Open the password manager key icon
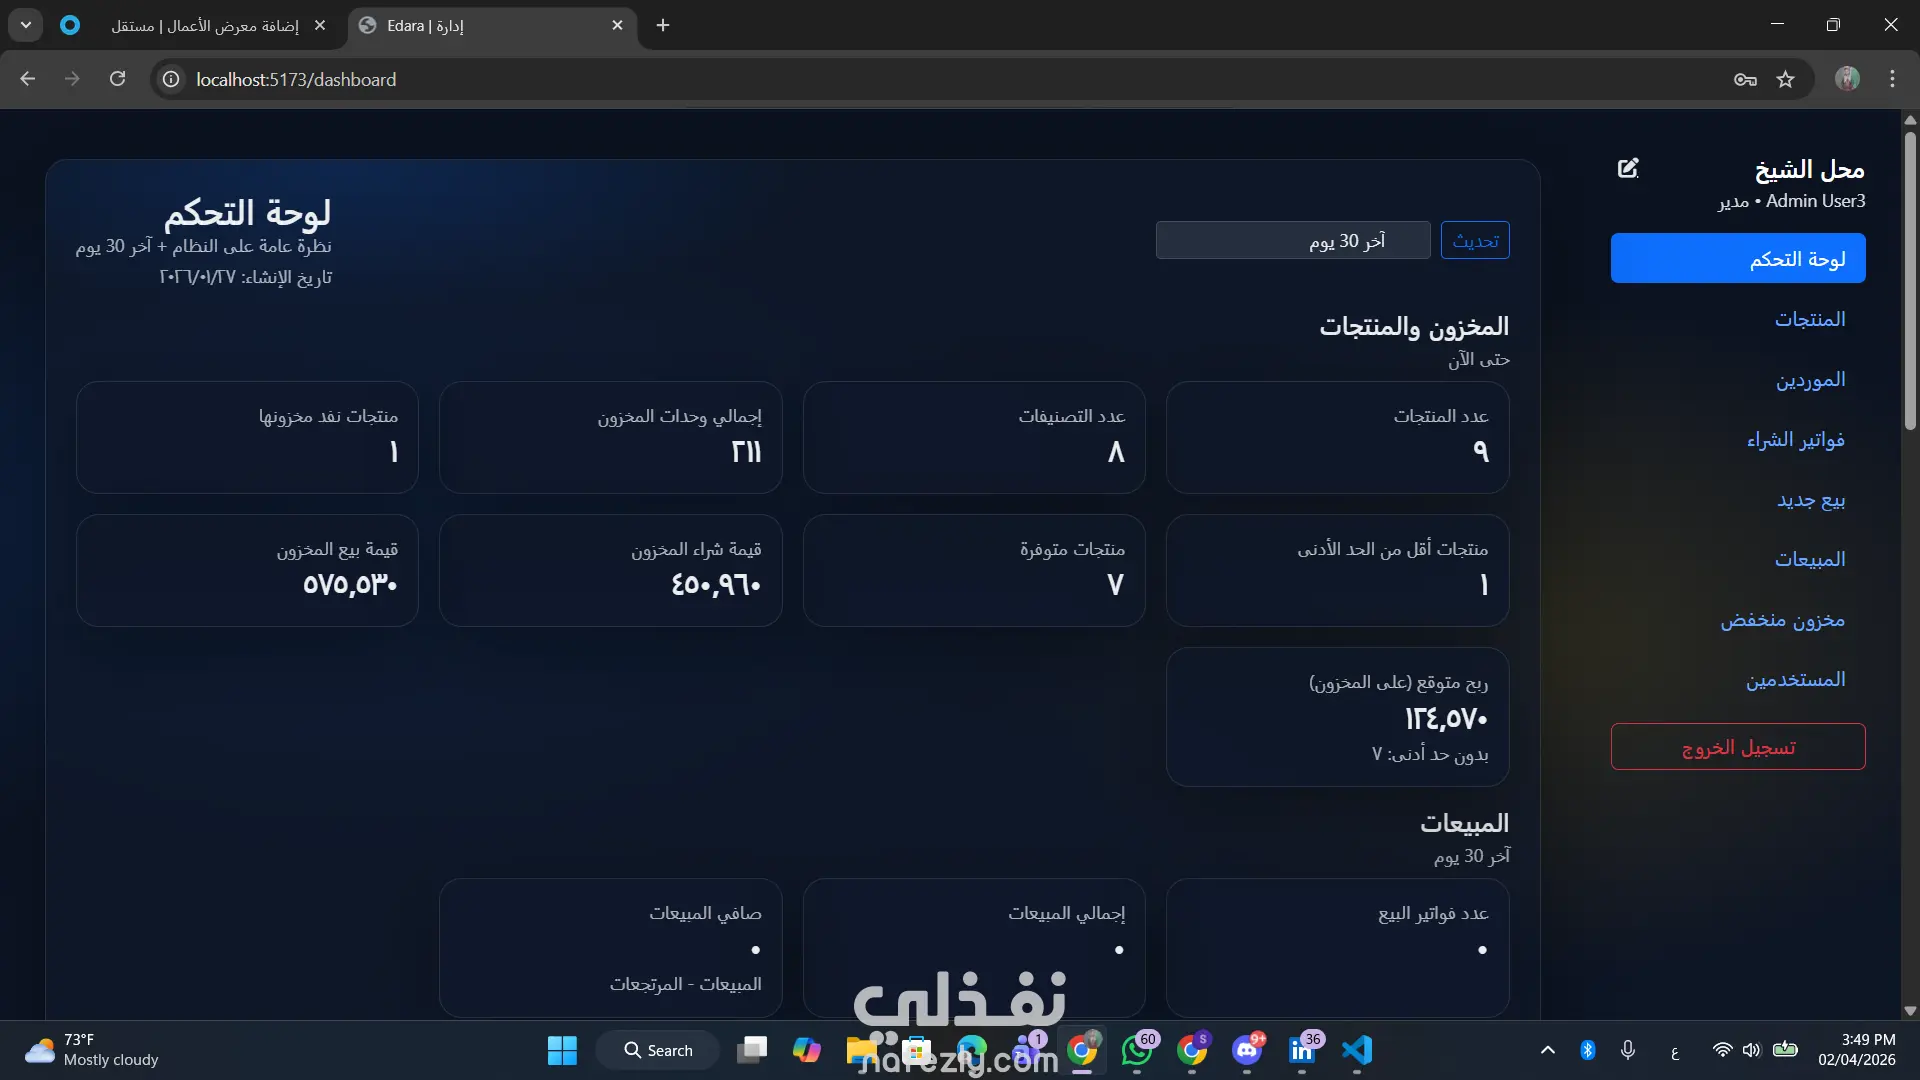 coord(1745,79)
